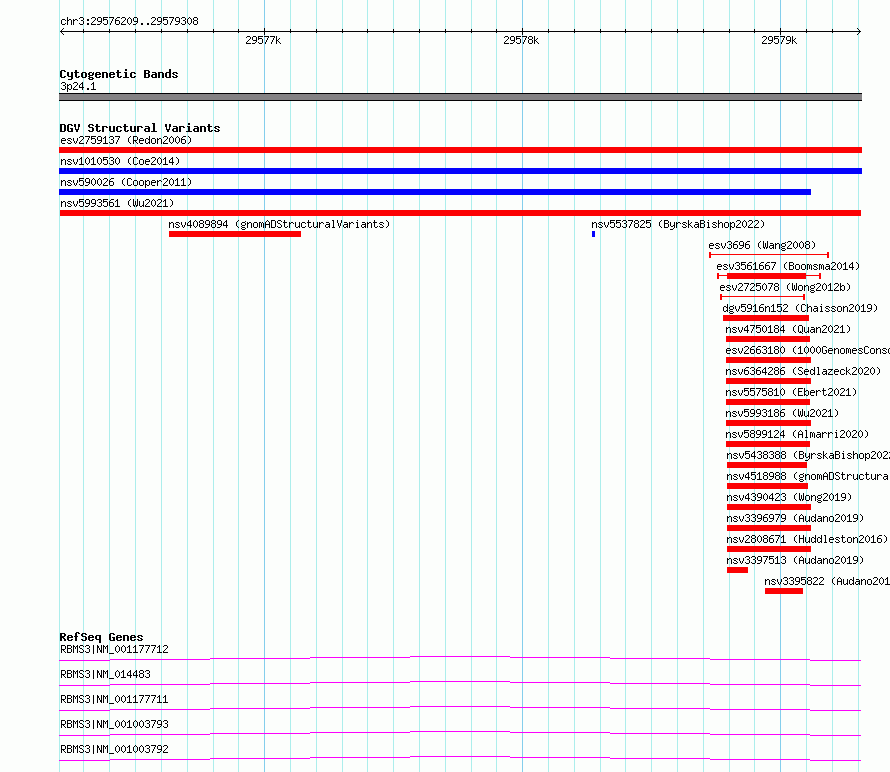Viewport: 890px width, 772px height.
Task: Open the nsv5575810 (Ebert2021) label
Action: point(791,392)
